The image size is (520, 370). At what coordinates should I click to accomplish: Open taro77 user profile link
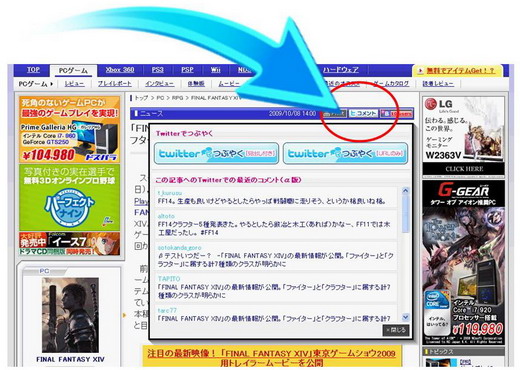point(167,310)
